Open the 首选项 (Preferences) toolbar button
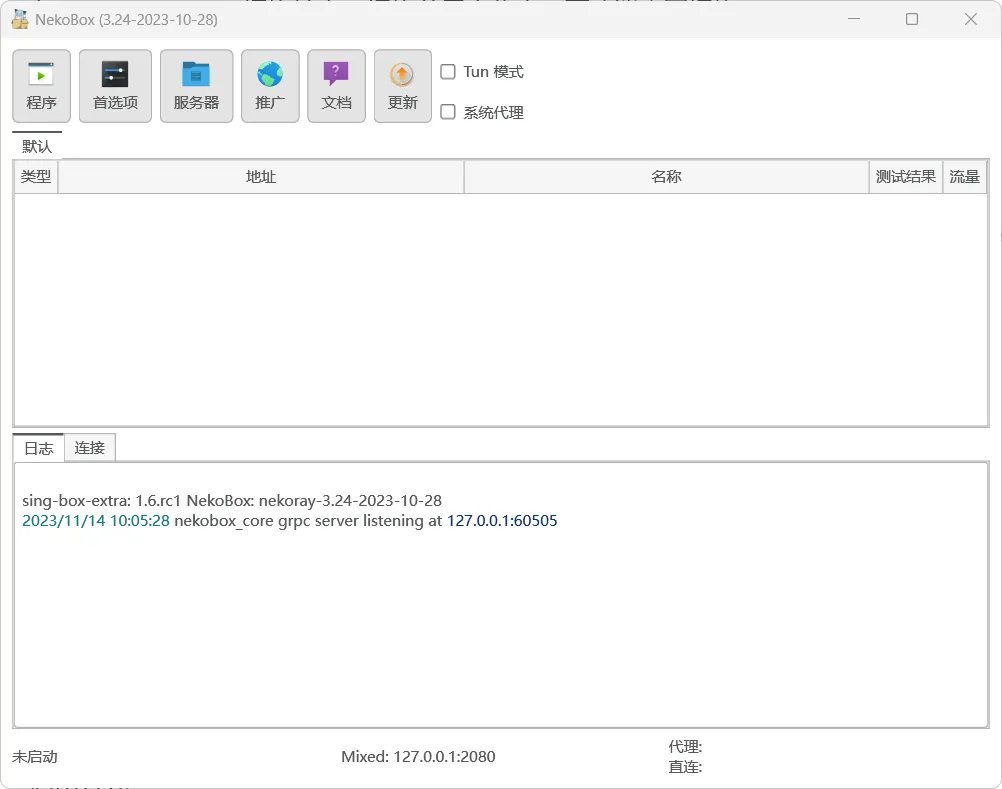 (115, 86)
